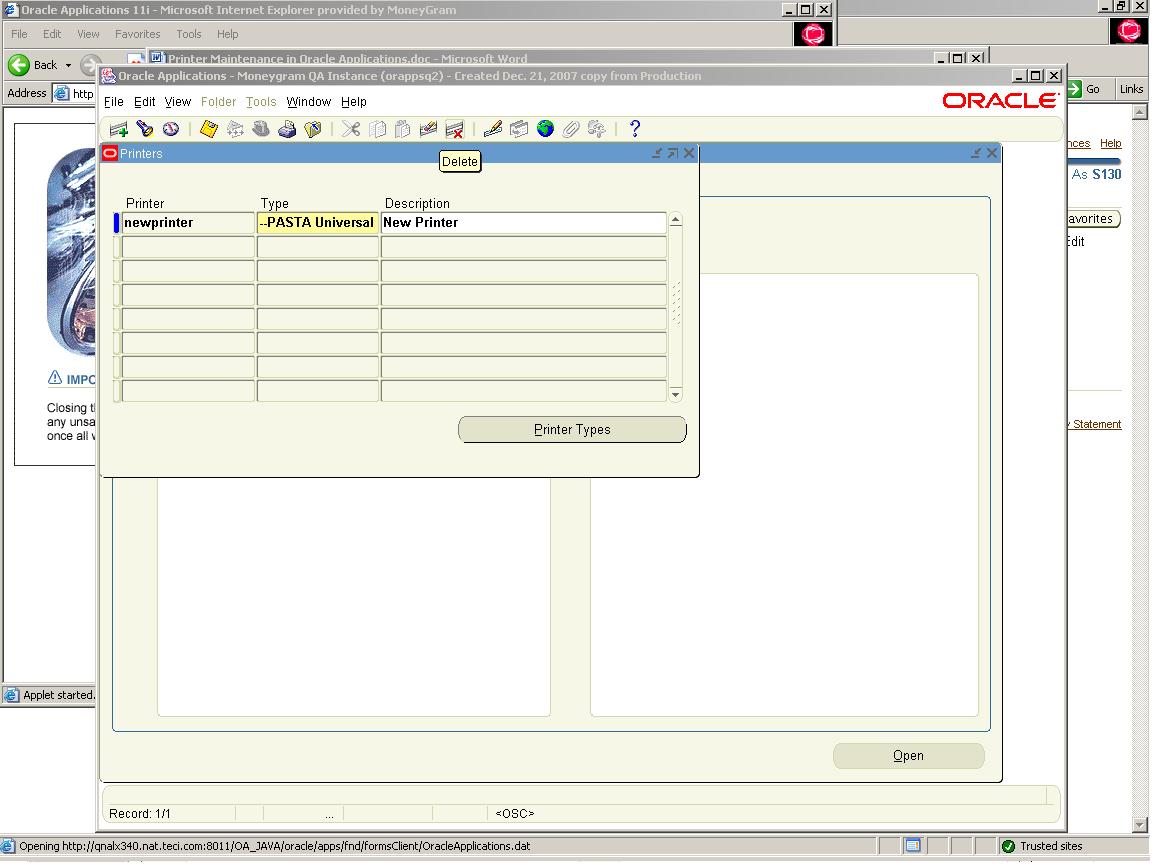Select the Show Navigator compass icon
The width and height of the screenshot is (1152, 864).
168,129
